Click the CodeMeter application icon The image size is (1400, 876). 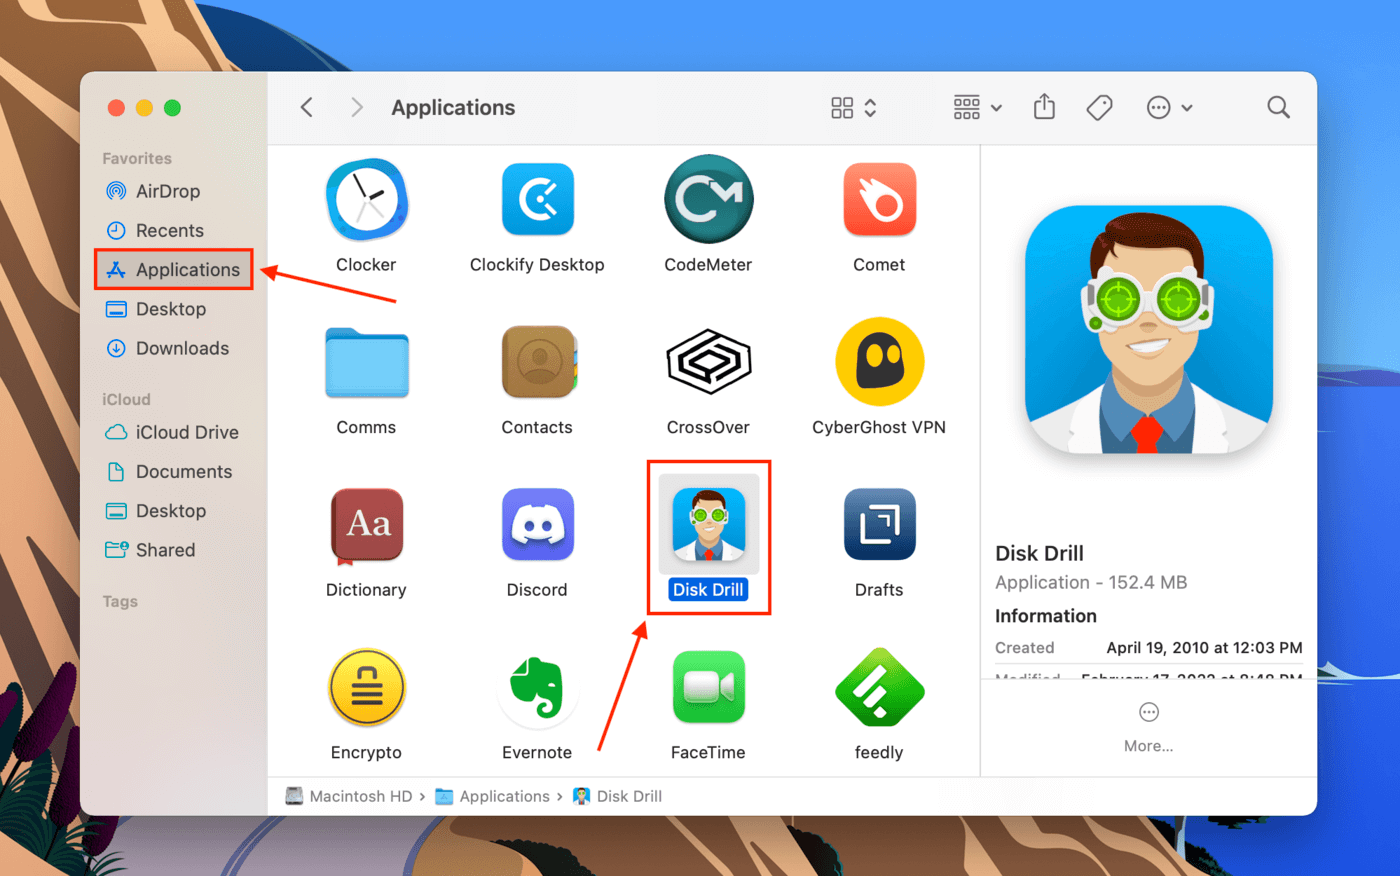point(708,200)
